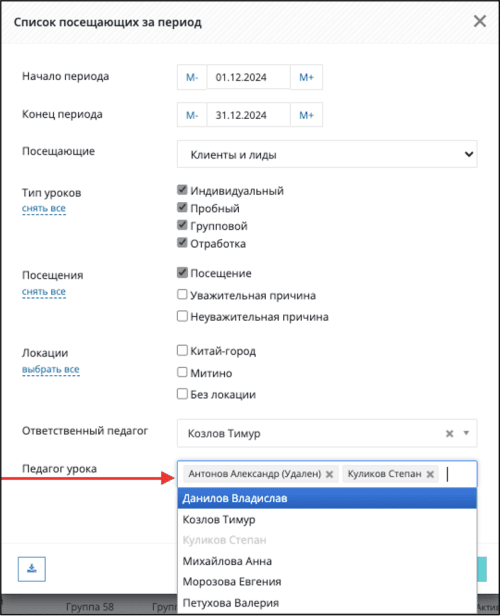Click снять все under Тип уроков
Viewport: 500px width, 616px height.
point(44,208)
